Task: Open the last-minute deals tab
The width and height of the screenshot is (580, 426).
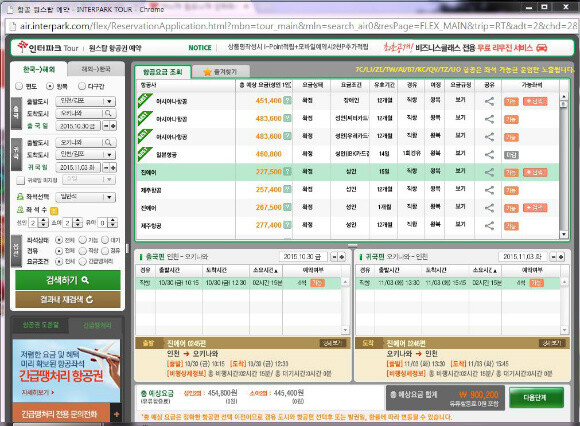Action: pos(96,325)
